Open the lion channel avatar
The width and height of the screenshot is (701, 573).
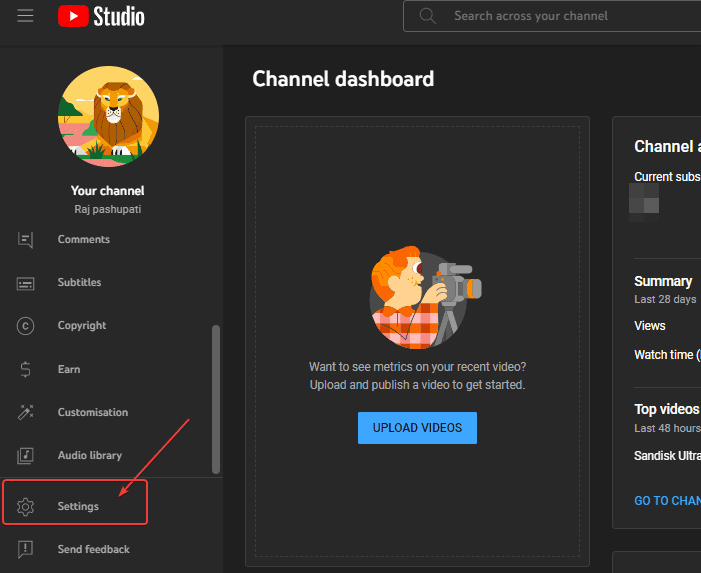108,116
